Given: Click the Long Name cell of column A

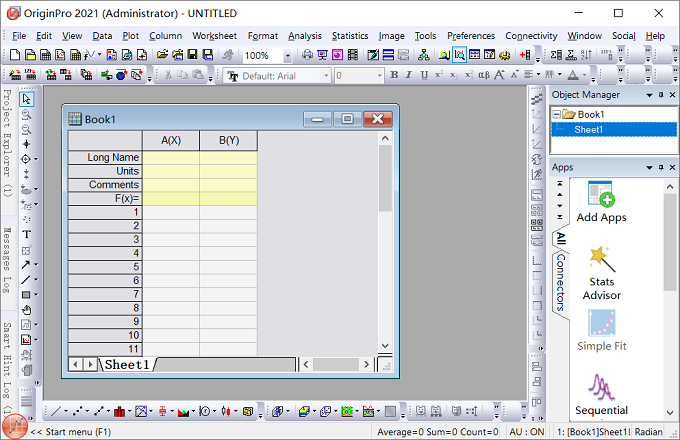Looking at the screenshot, I should pos(171,157).
